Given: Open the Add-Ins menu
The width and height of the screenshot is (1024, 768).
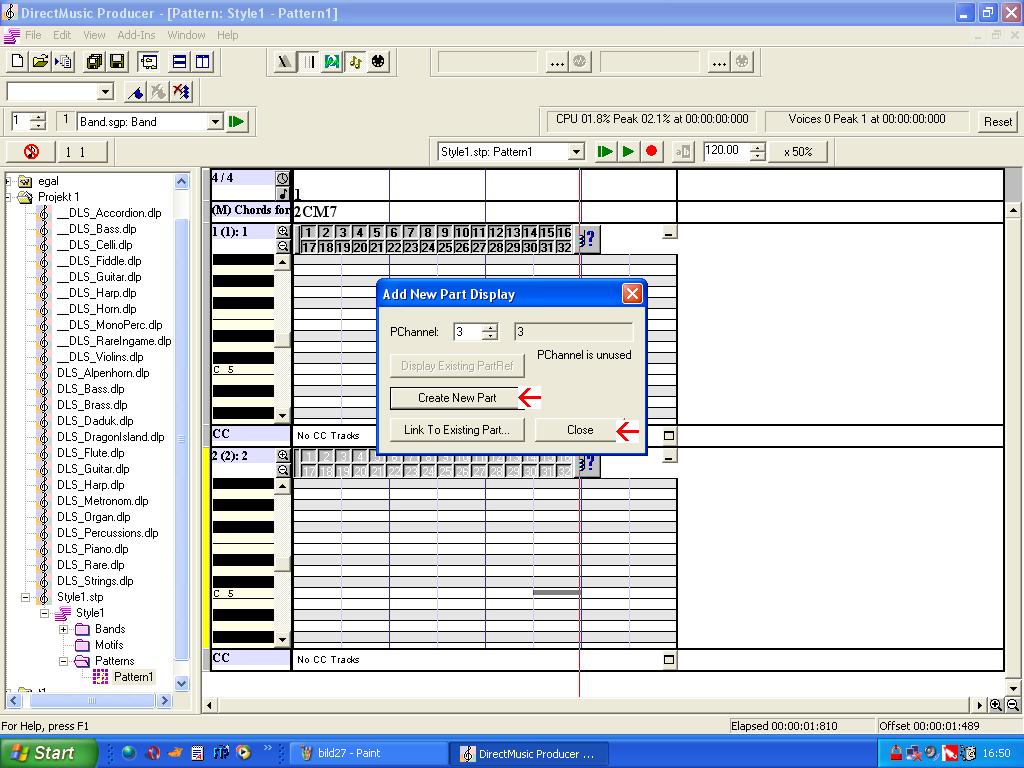Looking at the screenshot, I should pyautogui.click(x=136, y=35).
